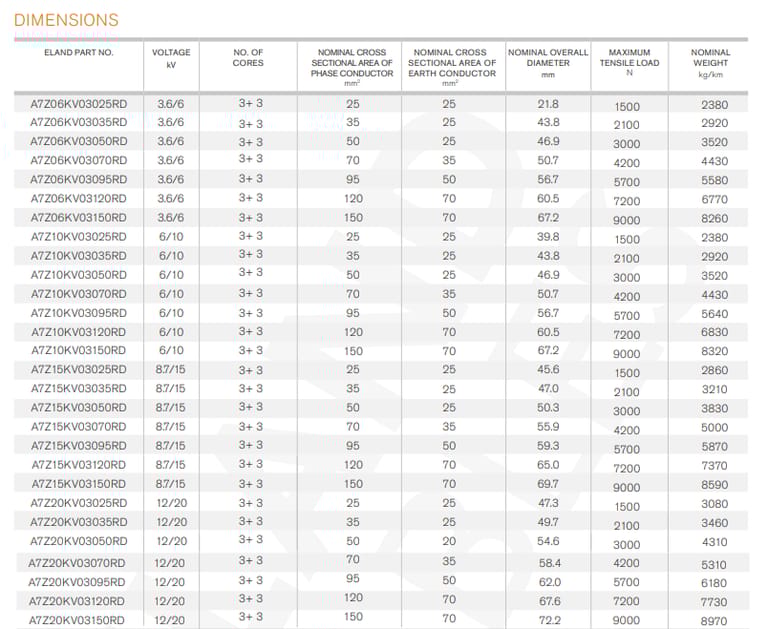Select part number A7Z06KV03025RD
The height and width of the screenshot is (629, 768).
point(79,104)
